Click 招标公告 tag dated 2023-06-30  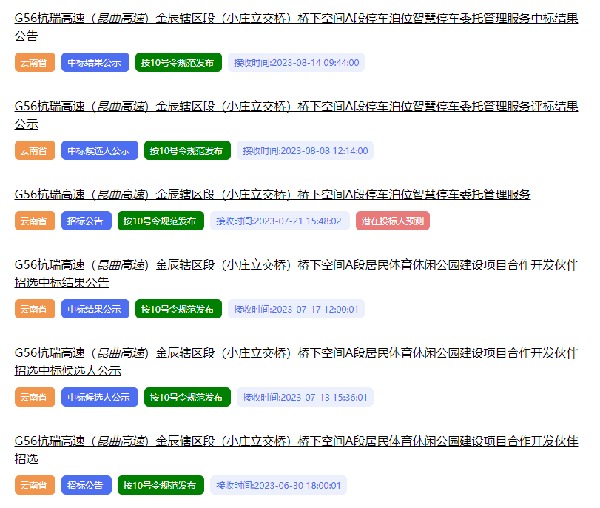tap(86, 485)
